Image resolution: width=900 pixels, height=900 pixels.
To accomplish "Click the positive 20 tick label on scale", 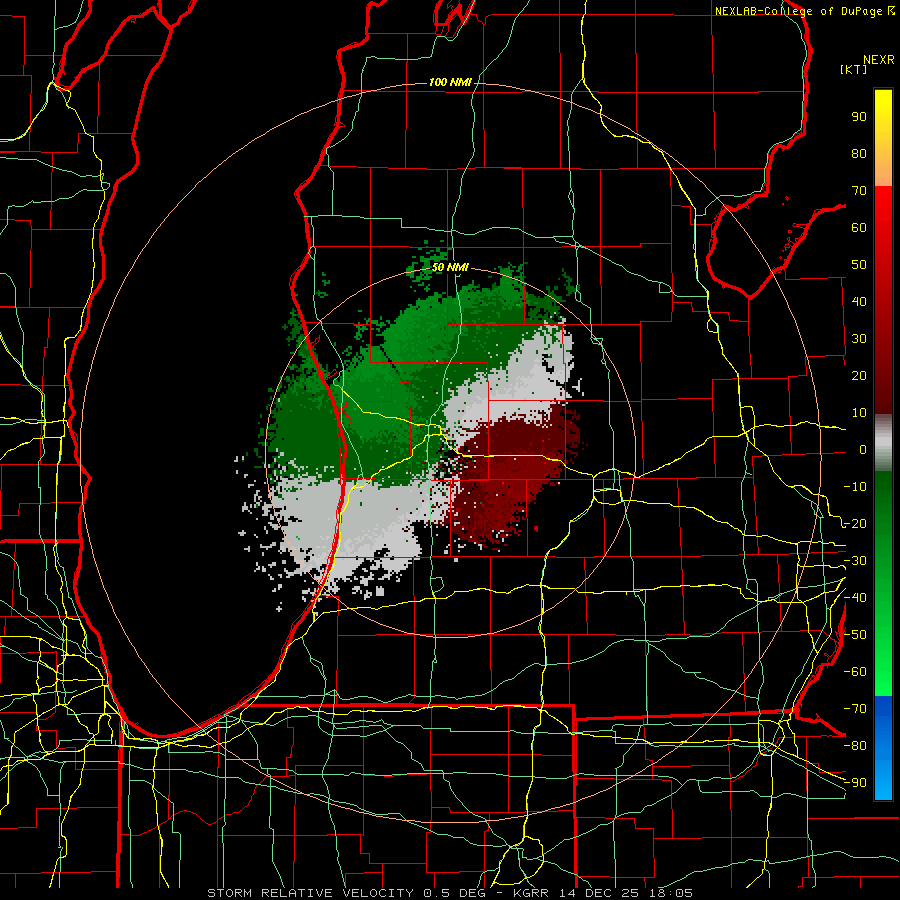I will 859,376.
